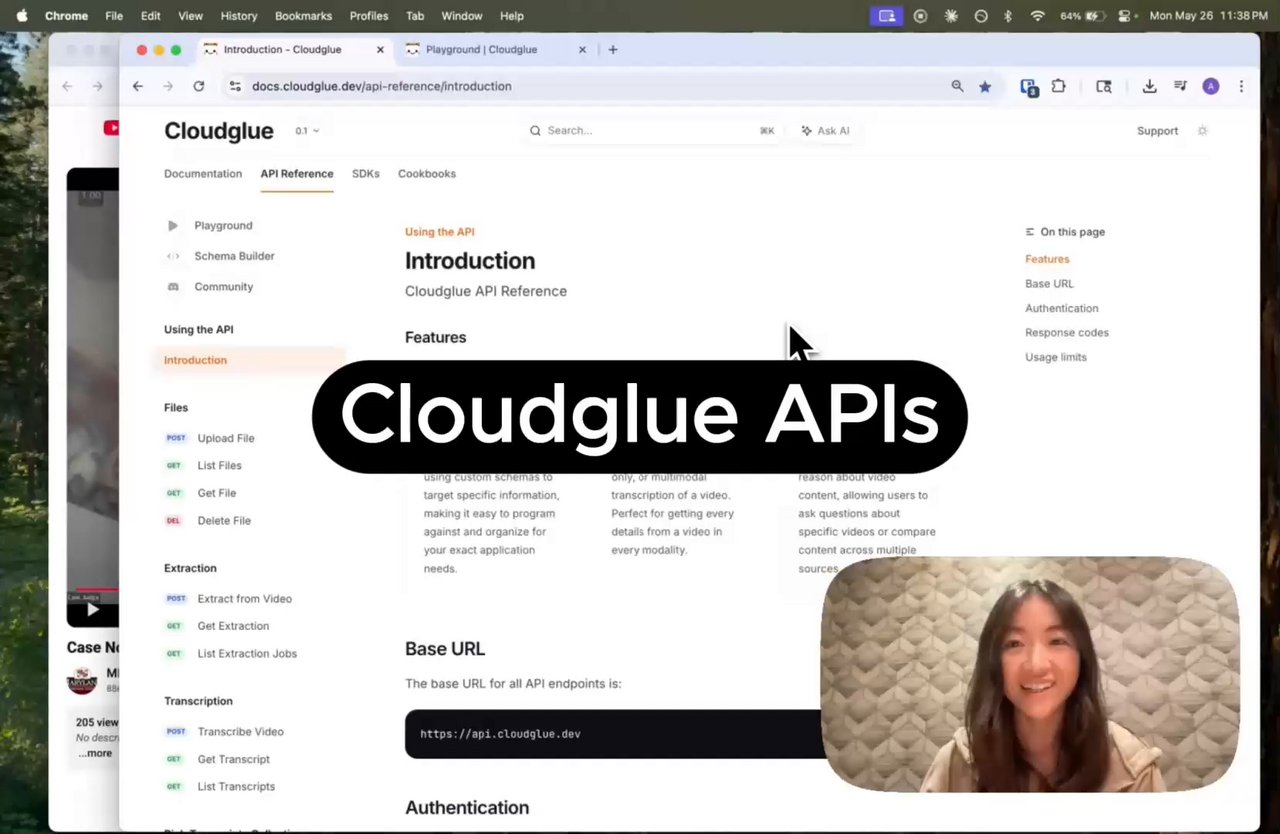Click the Search docs field
1280x834 pixels.
click(652, 131)
